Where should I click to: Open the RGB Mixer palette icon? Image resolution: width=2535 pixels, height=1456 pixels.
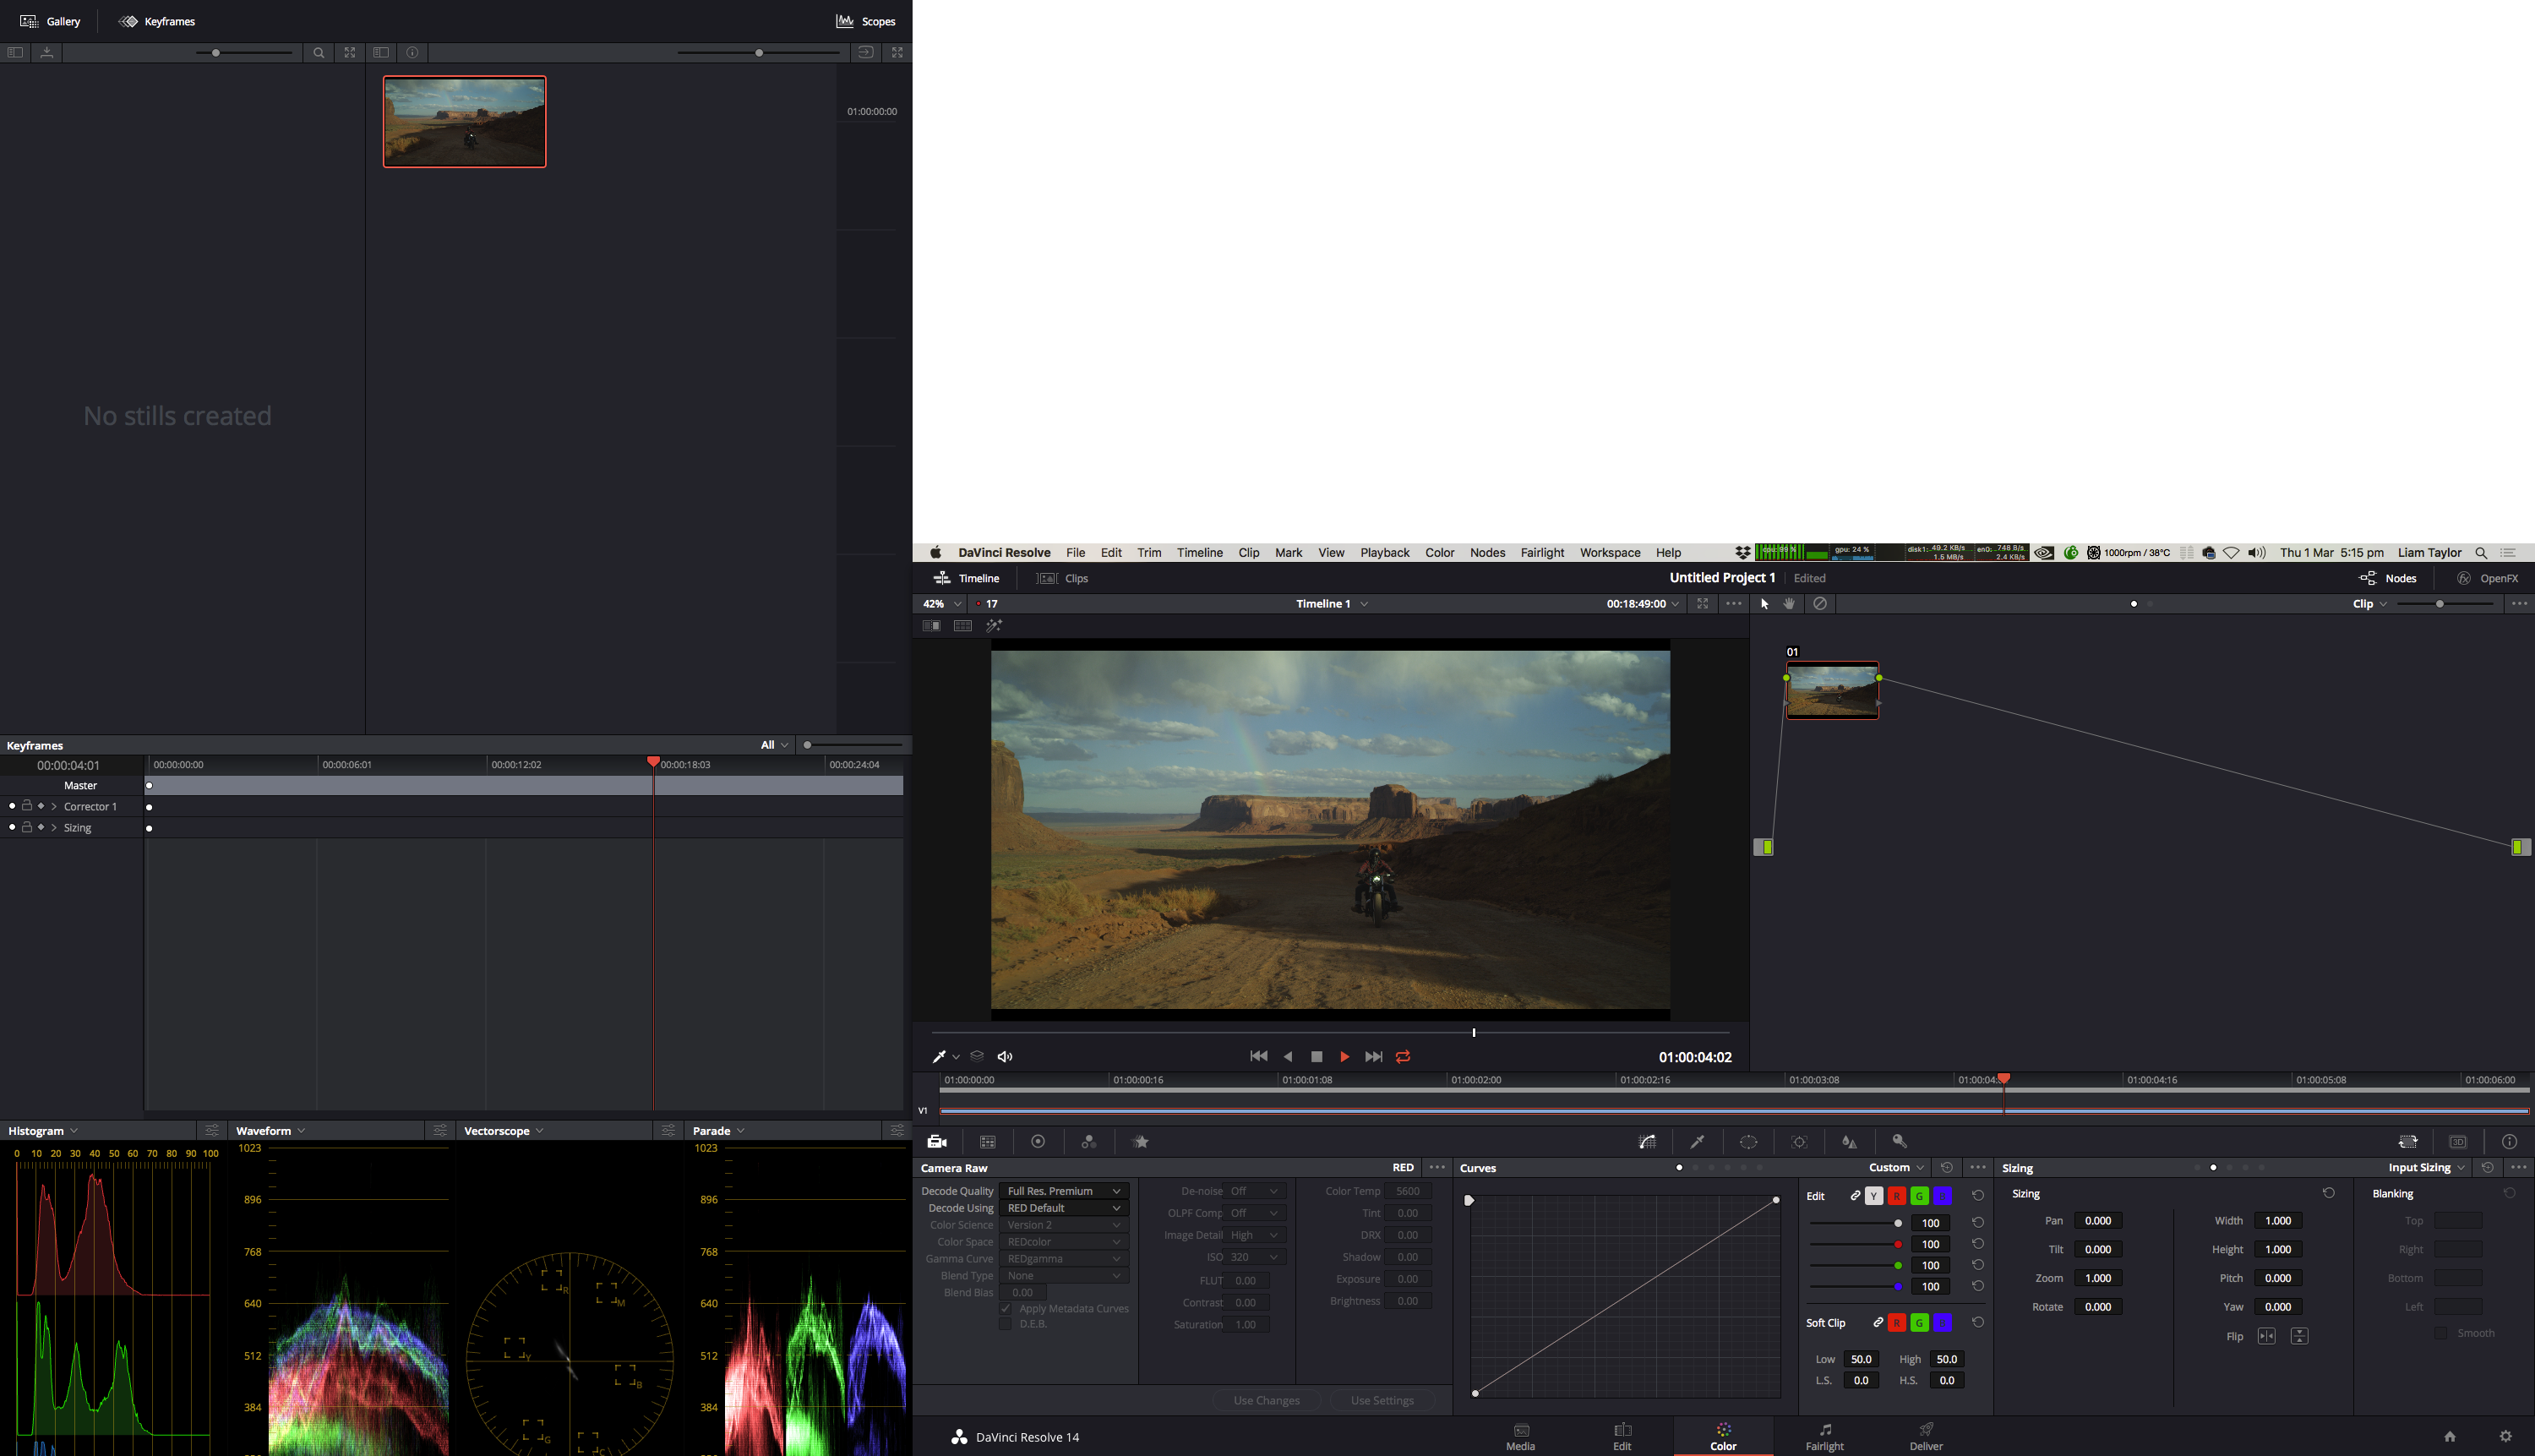pos(1089,1141)
